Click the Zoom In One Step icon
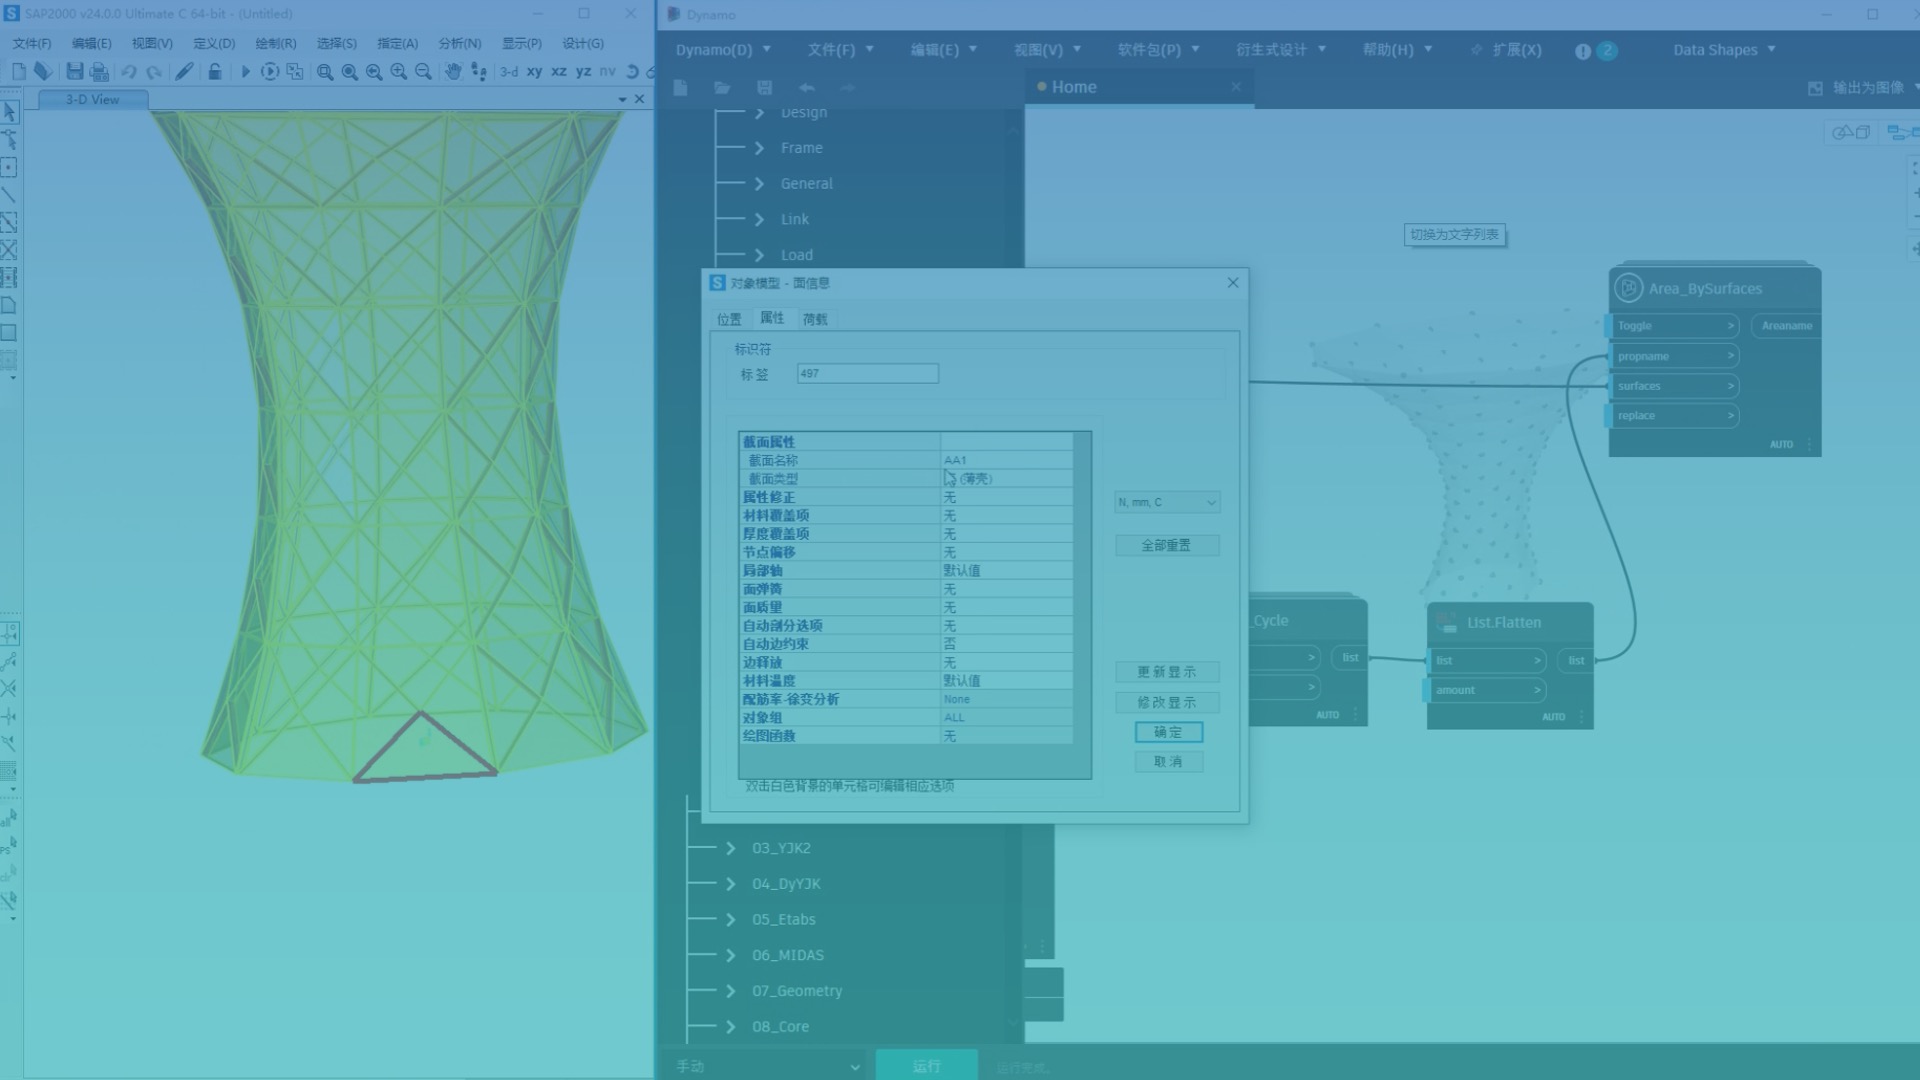This screenshot has height=1080, width=1920. click(x=399, y=71)
